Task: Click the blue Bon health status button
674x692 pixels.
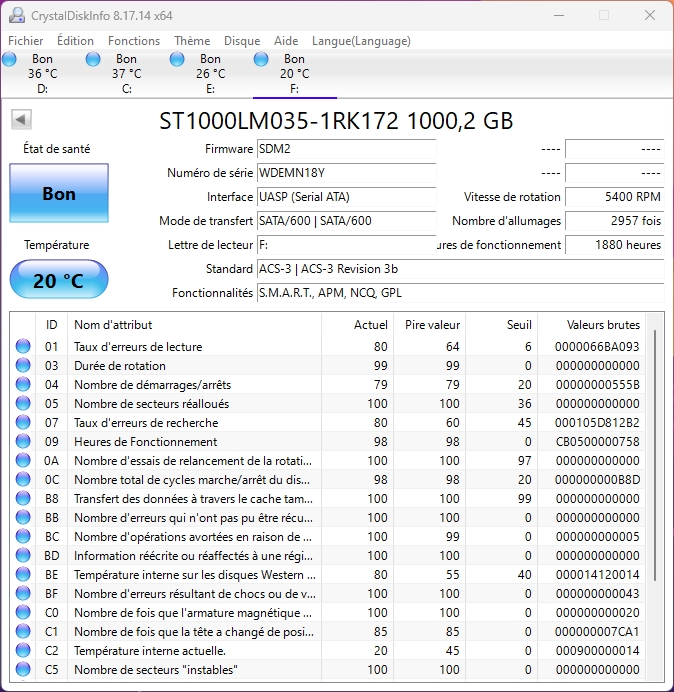Action: [59, 194]
